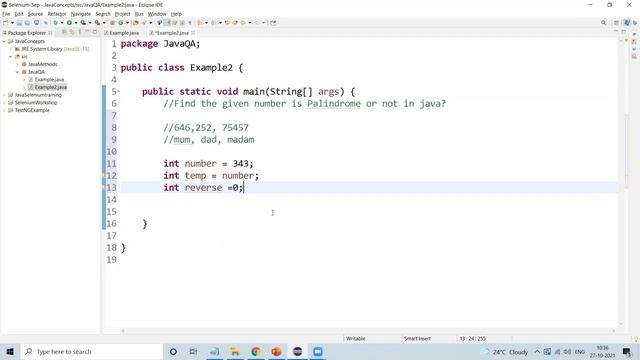Open the New file dropdown arrow
Screen dimensions: 640x360
click(12, 23)
